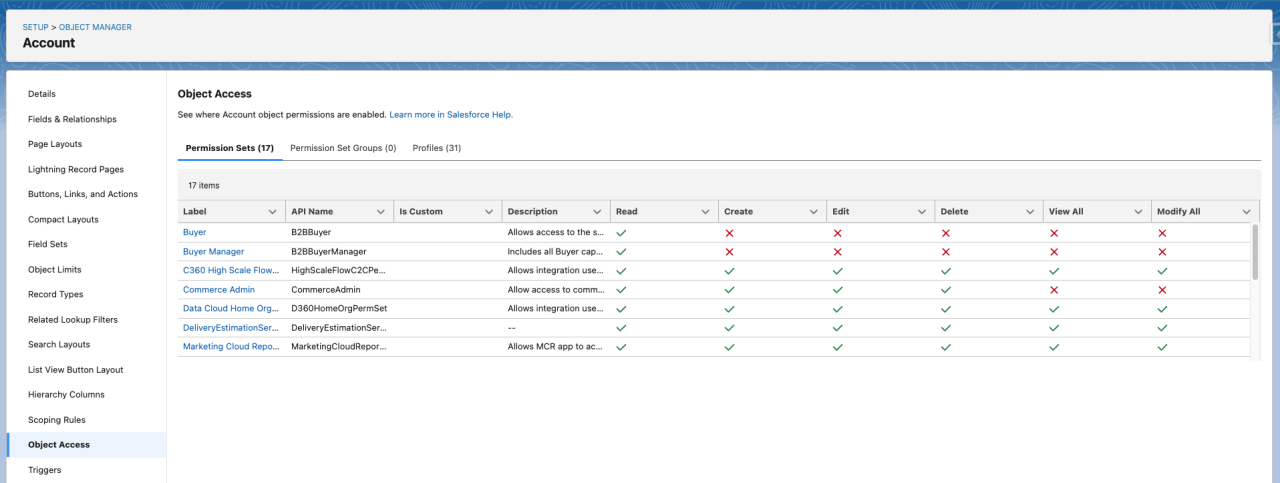The width and height of the screenshot is (1280, 483).
Task: Go to OBJECT MANAGER breadcrumb link
Action: 95,27
